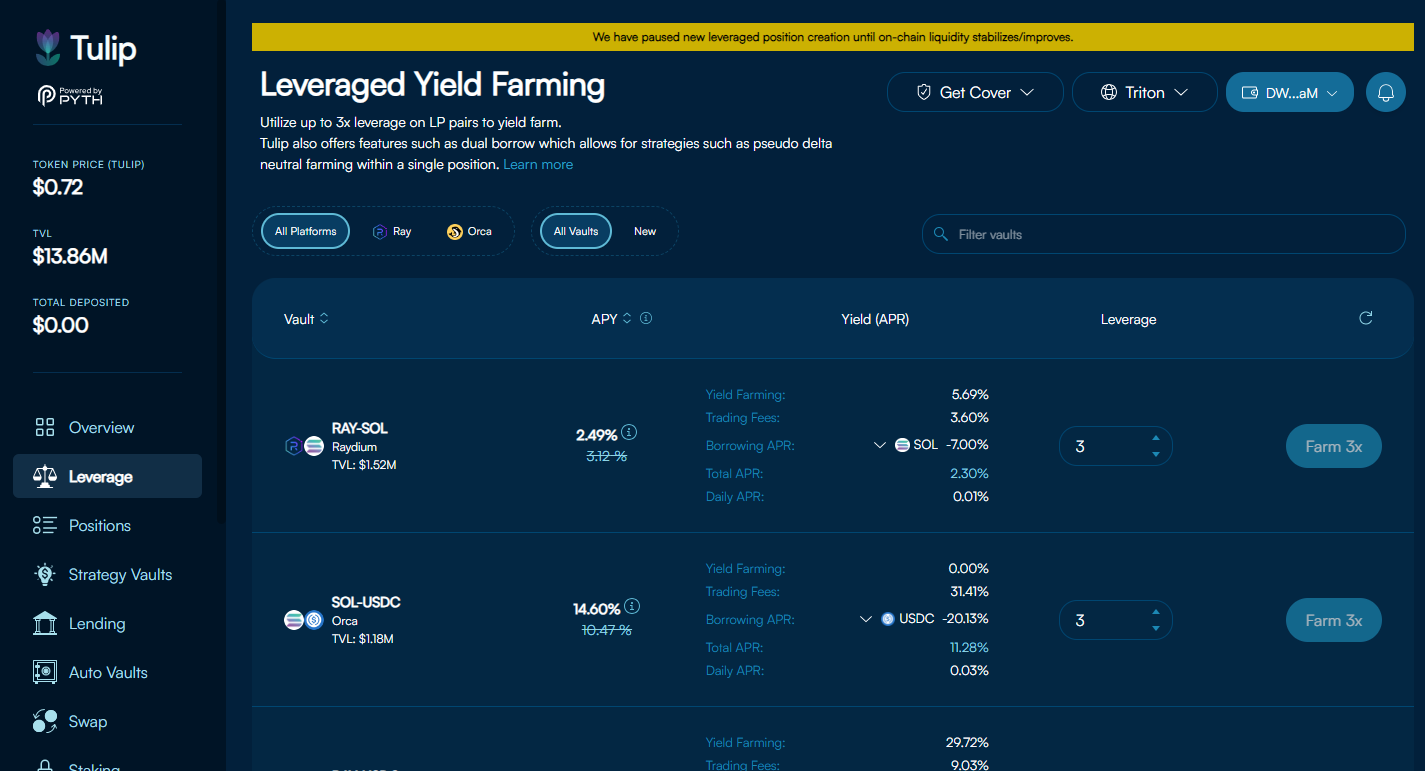Screen dimensions: 1425x771
Task: Click the RAY-SOL token pair icons
Action: 304,446
